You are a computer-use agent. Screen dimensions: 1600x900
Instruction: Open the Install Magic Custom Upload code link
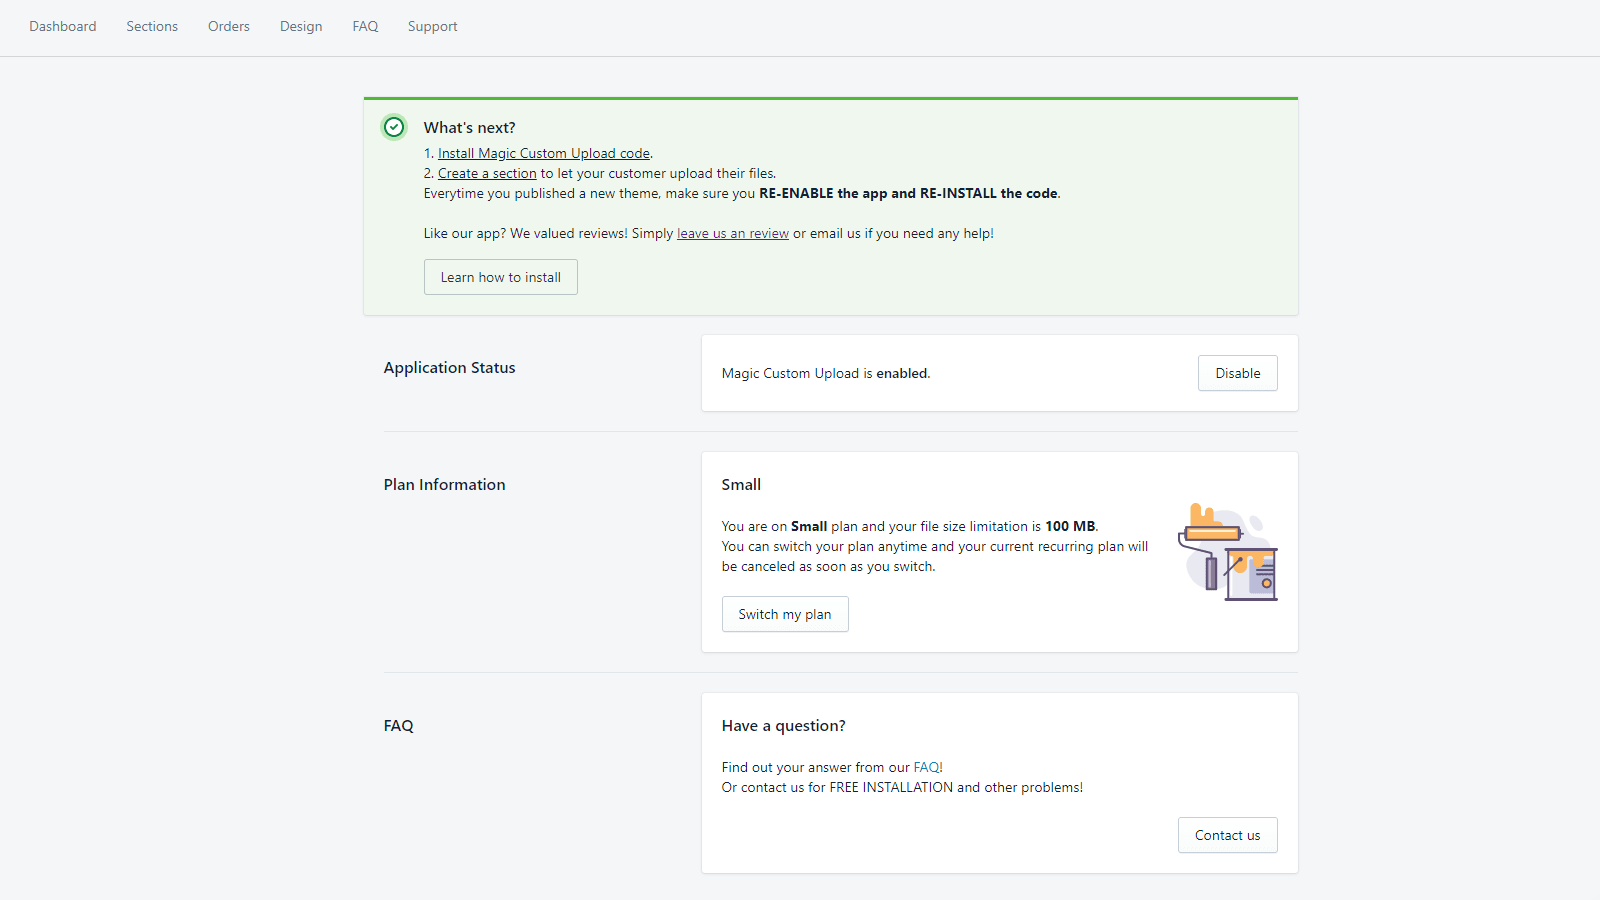point(543,153)
